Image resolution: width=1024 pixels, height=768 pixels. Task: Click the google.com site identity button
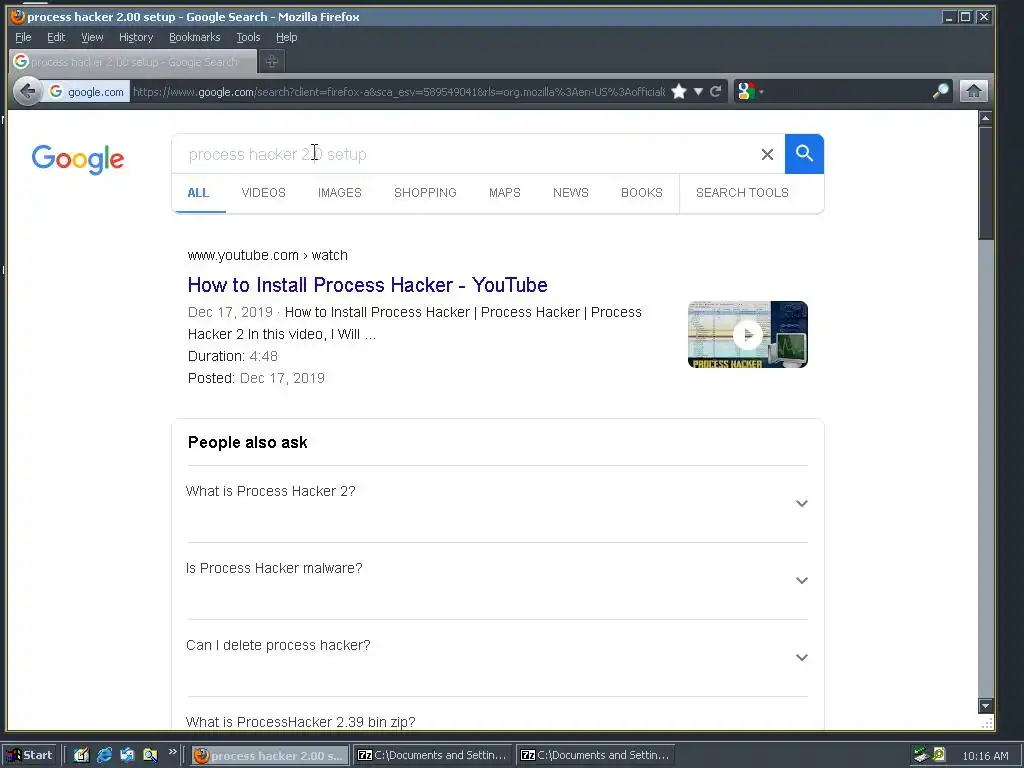88,92
